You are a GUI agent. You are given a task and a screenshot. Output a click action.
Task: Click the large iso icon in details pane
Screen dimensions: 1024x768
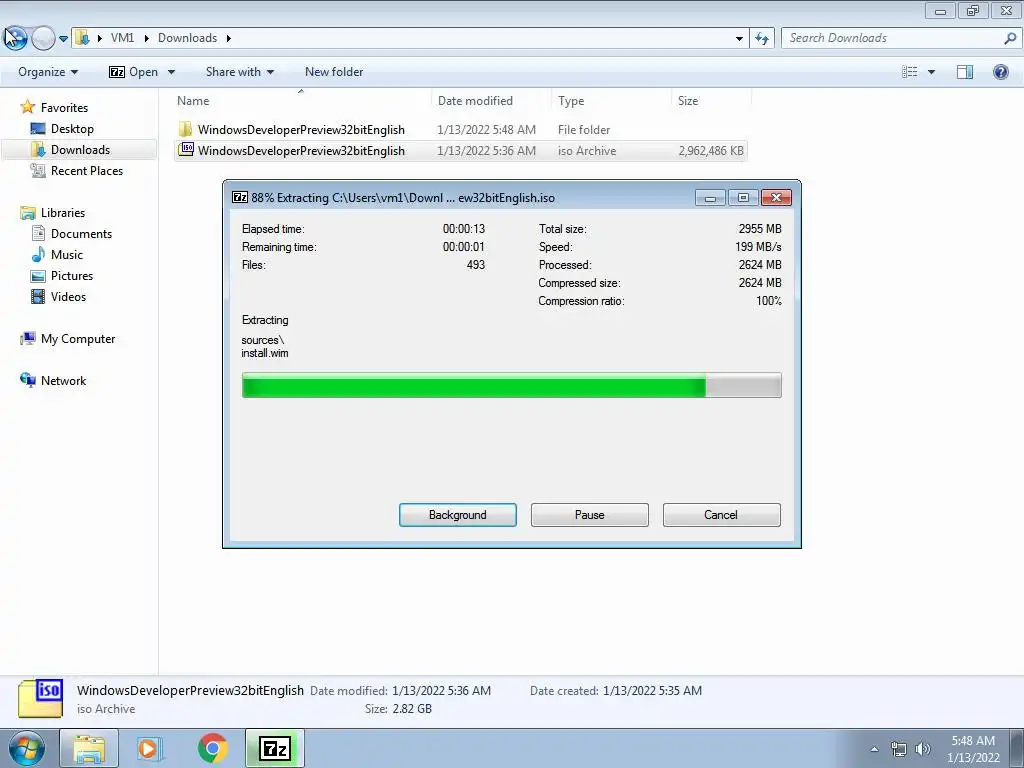pyautogui.click(x=40, y=698)
